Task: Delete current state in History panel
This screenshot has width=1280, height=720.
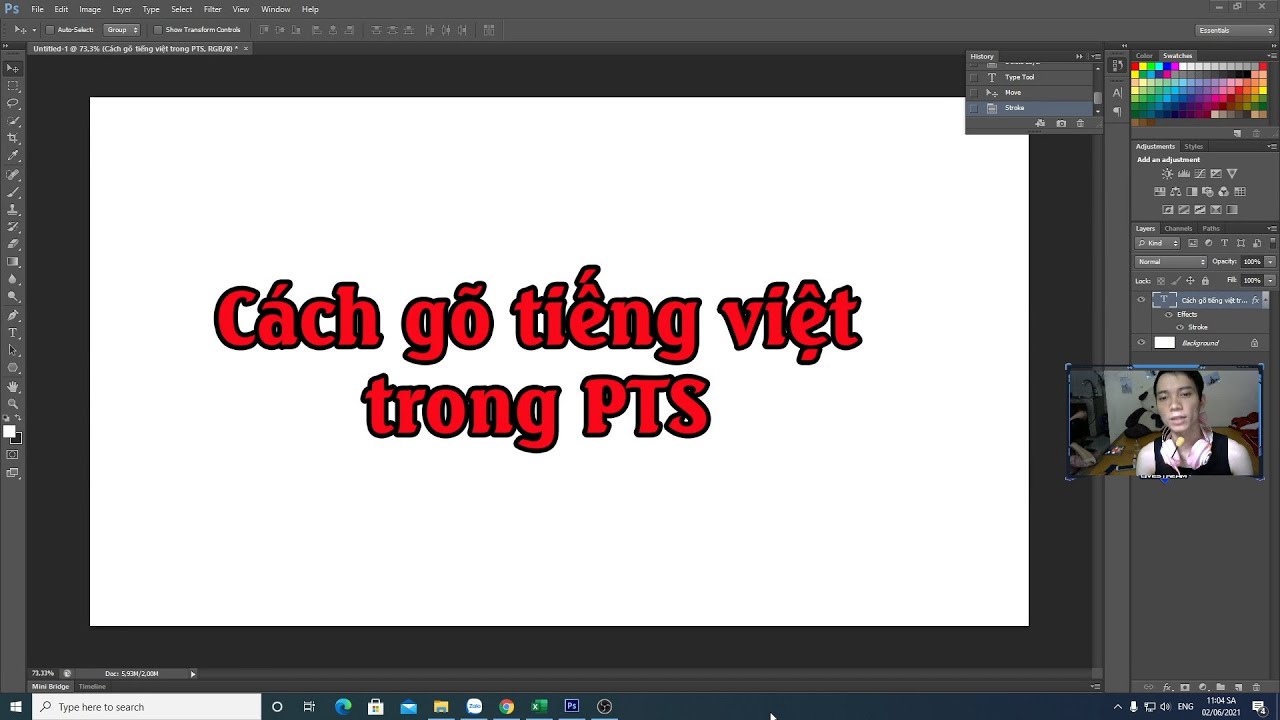Action: [x=1080, y=124]
